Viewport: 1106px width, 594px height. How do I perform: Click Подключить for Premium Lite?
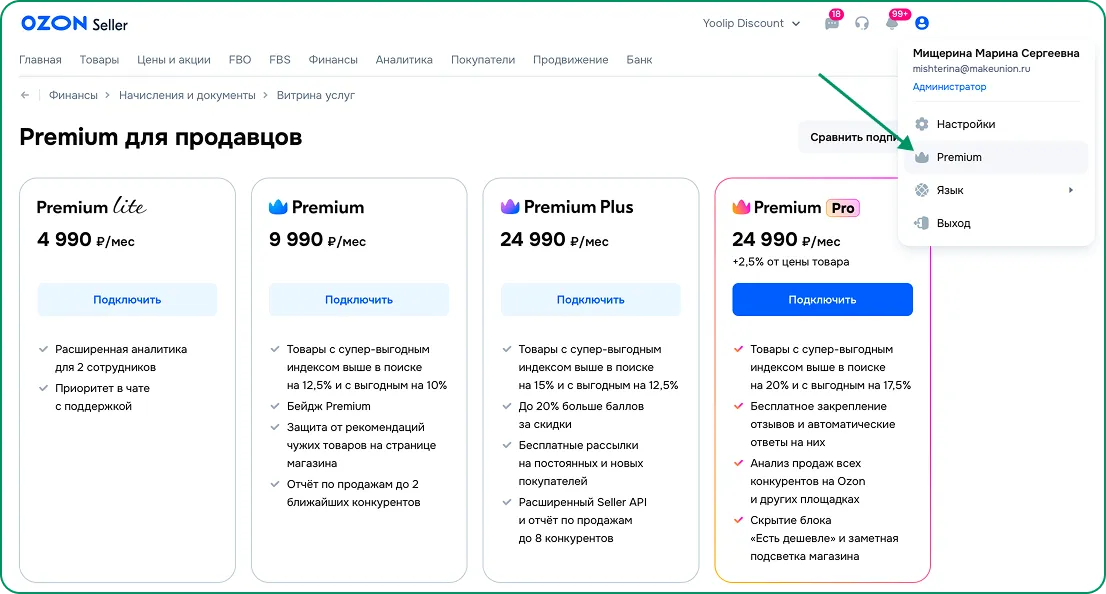coord(127,300)
